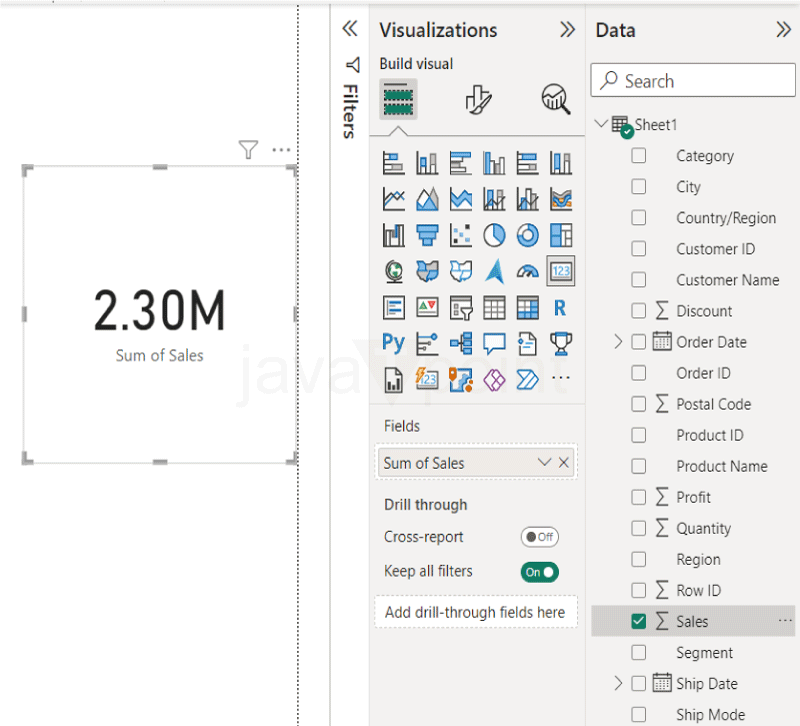800x726 pixels.
Task: Select the R script visual
Action: coord(561,308)
